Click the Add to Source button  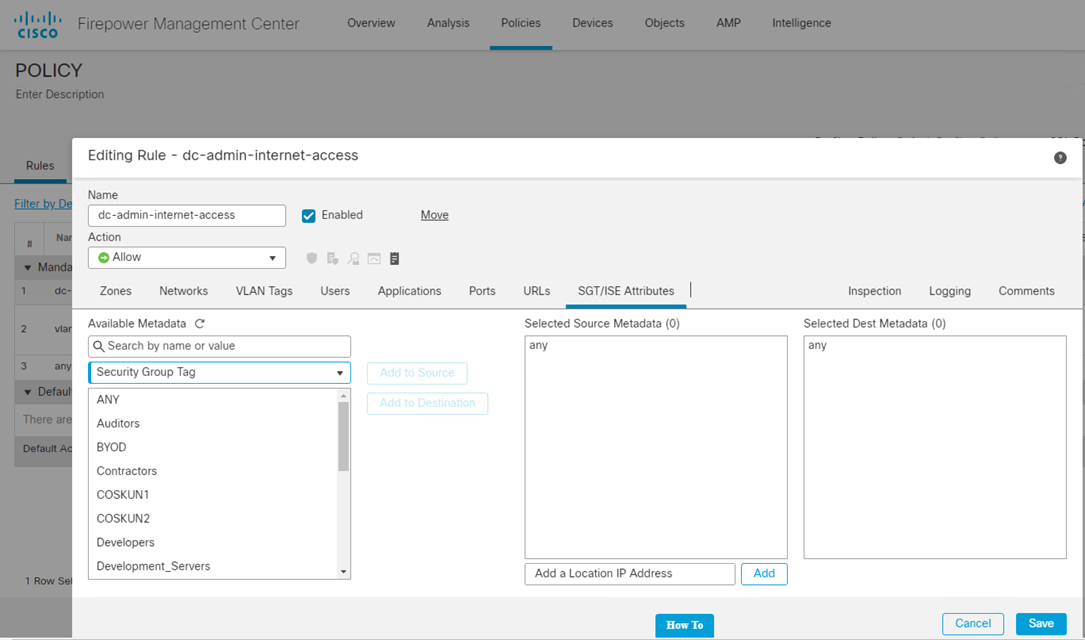tap(417, 373)
